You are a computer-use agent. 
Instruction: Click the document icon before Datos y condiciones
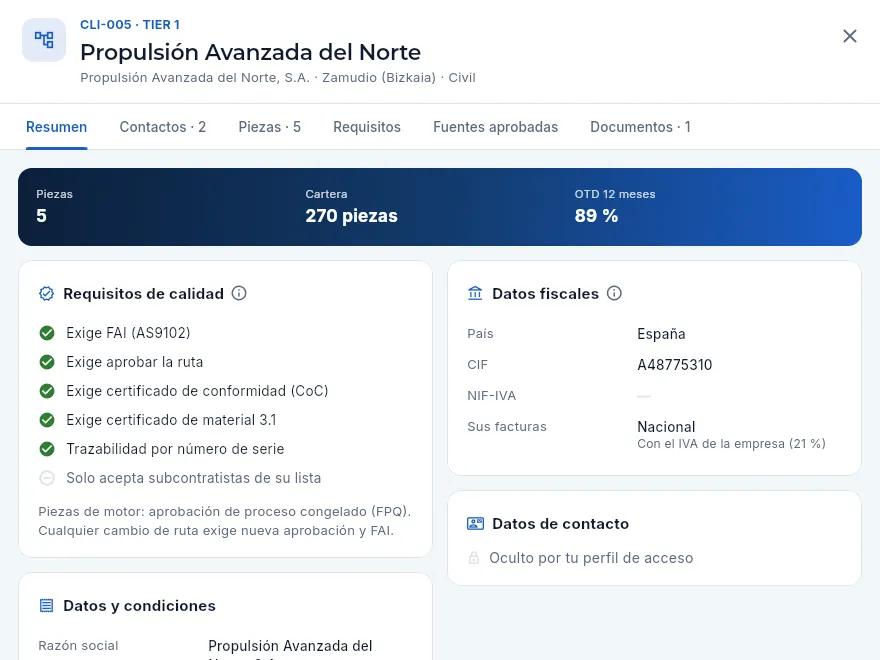pos(47,606)
